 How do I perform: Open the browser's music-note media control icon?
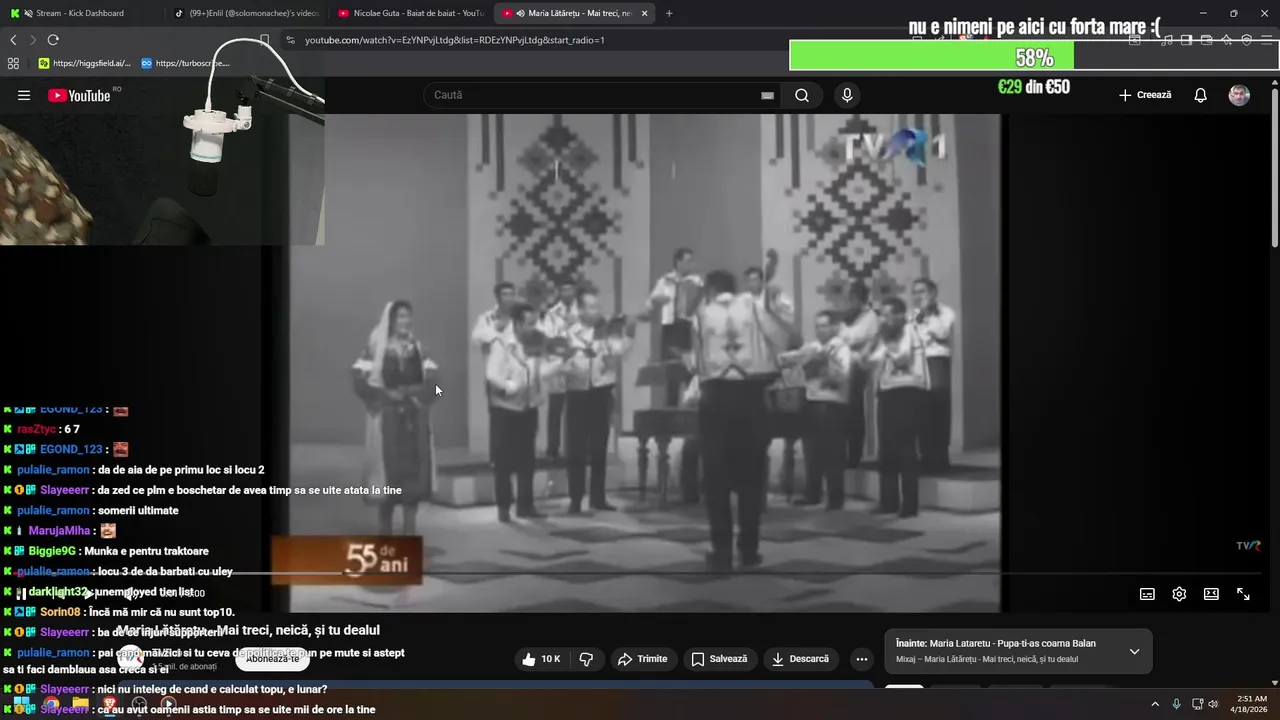point(1166,40)
